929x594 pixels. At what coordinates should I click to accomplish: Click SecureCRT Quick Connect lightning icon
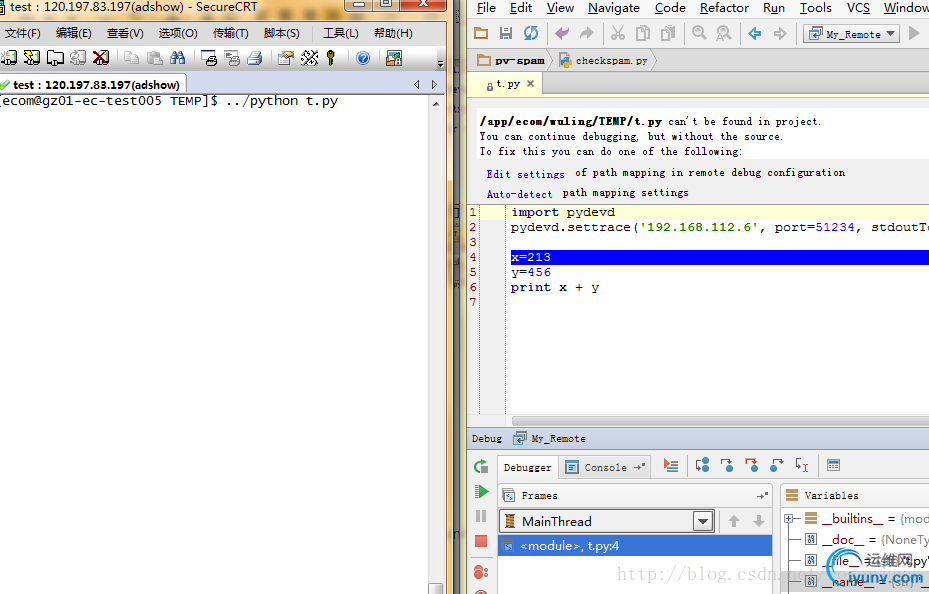(31, 57)
